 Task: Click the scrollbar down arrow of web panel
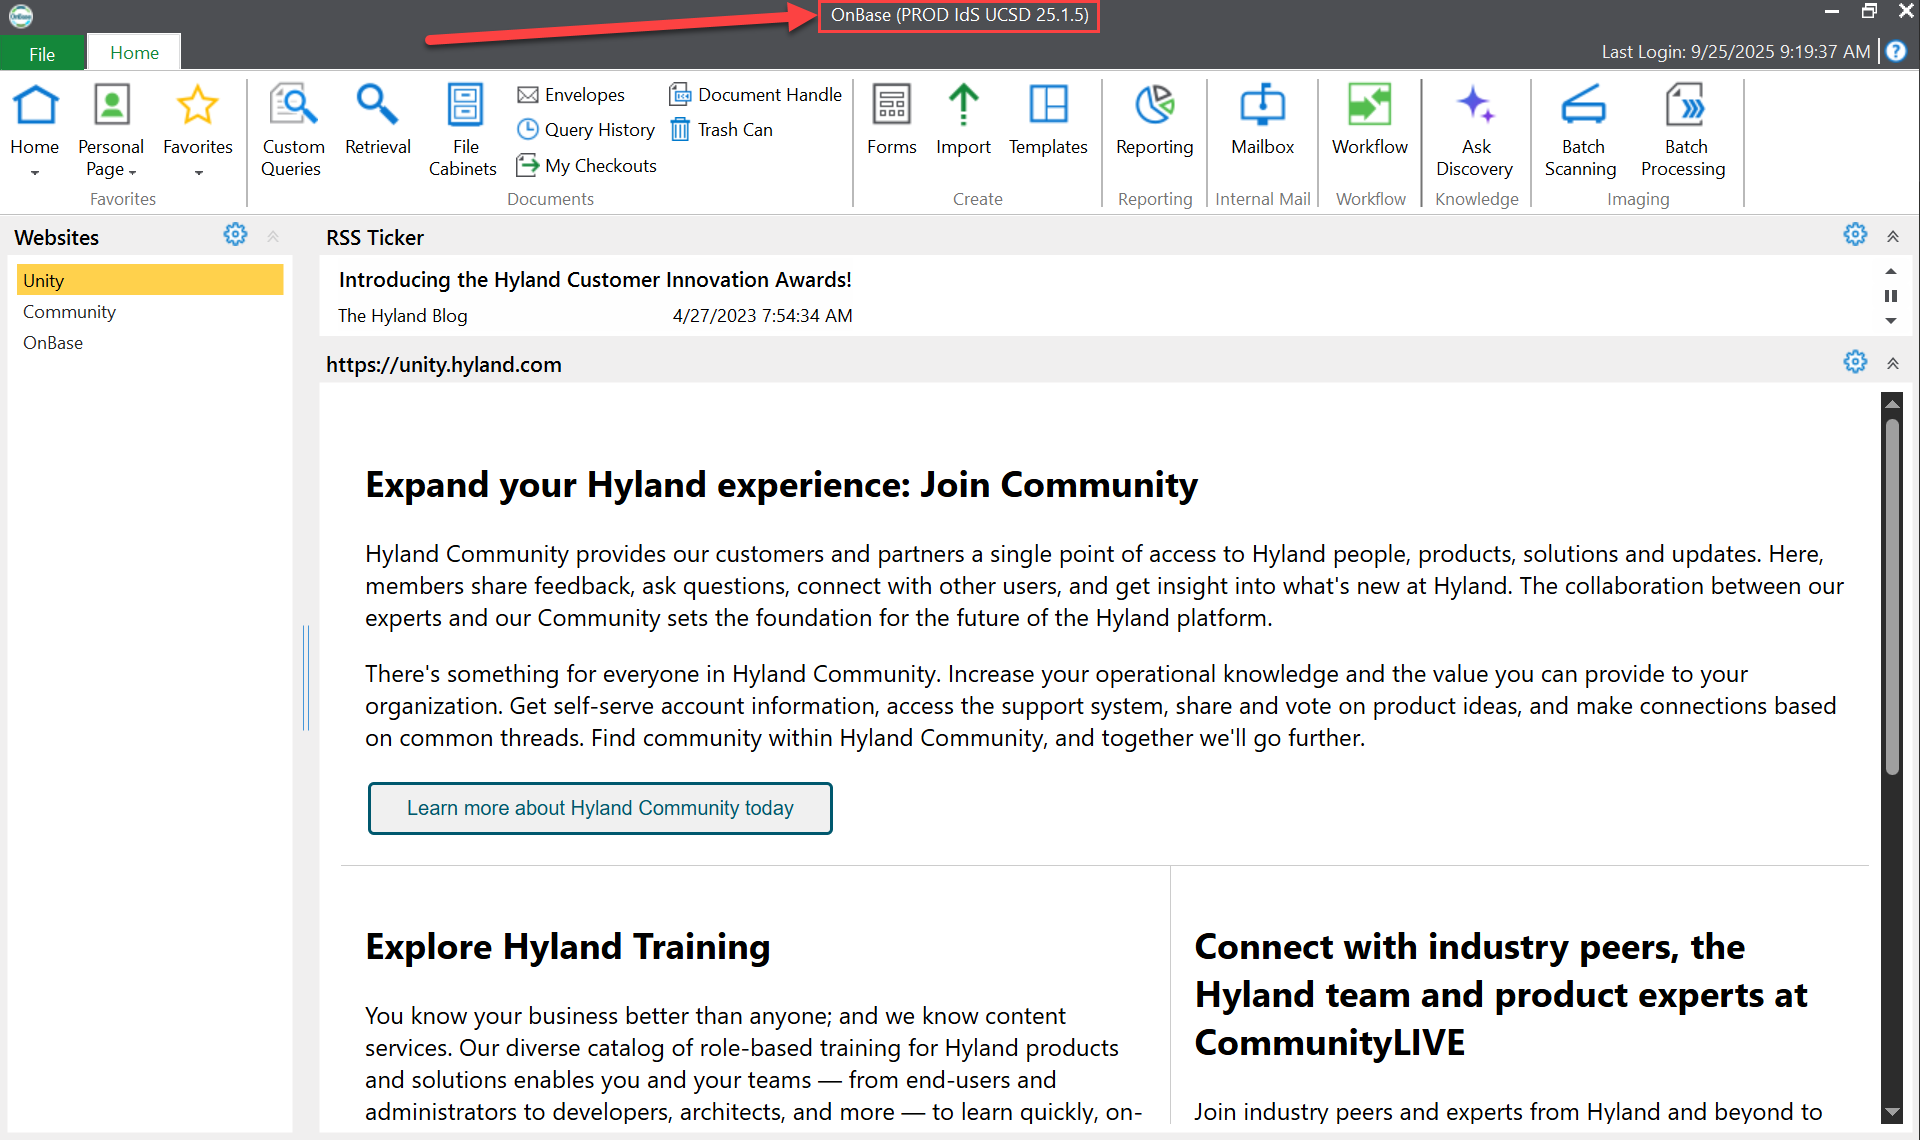tap(1892, 1112)
